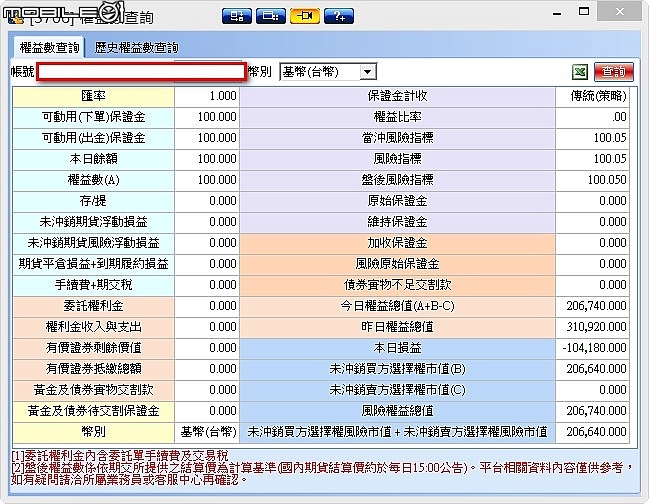Click the 310,920.000 value cell
The image size is (649, 504).
click(592, 327)
